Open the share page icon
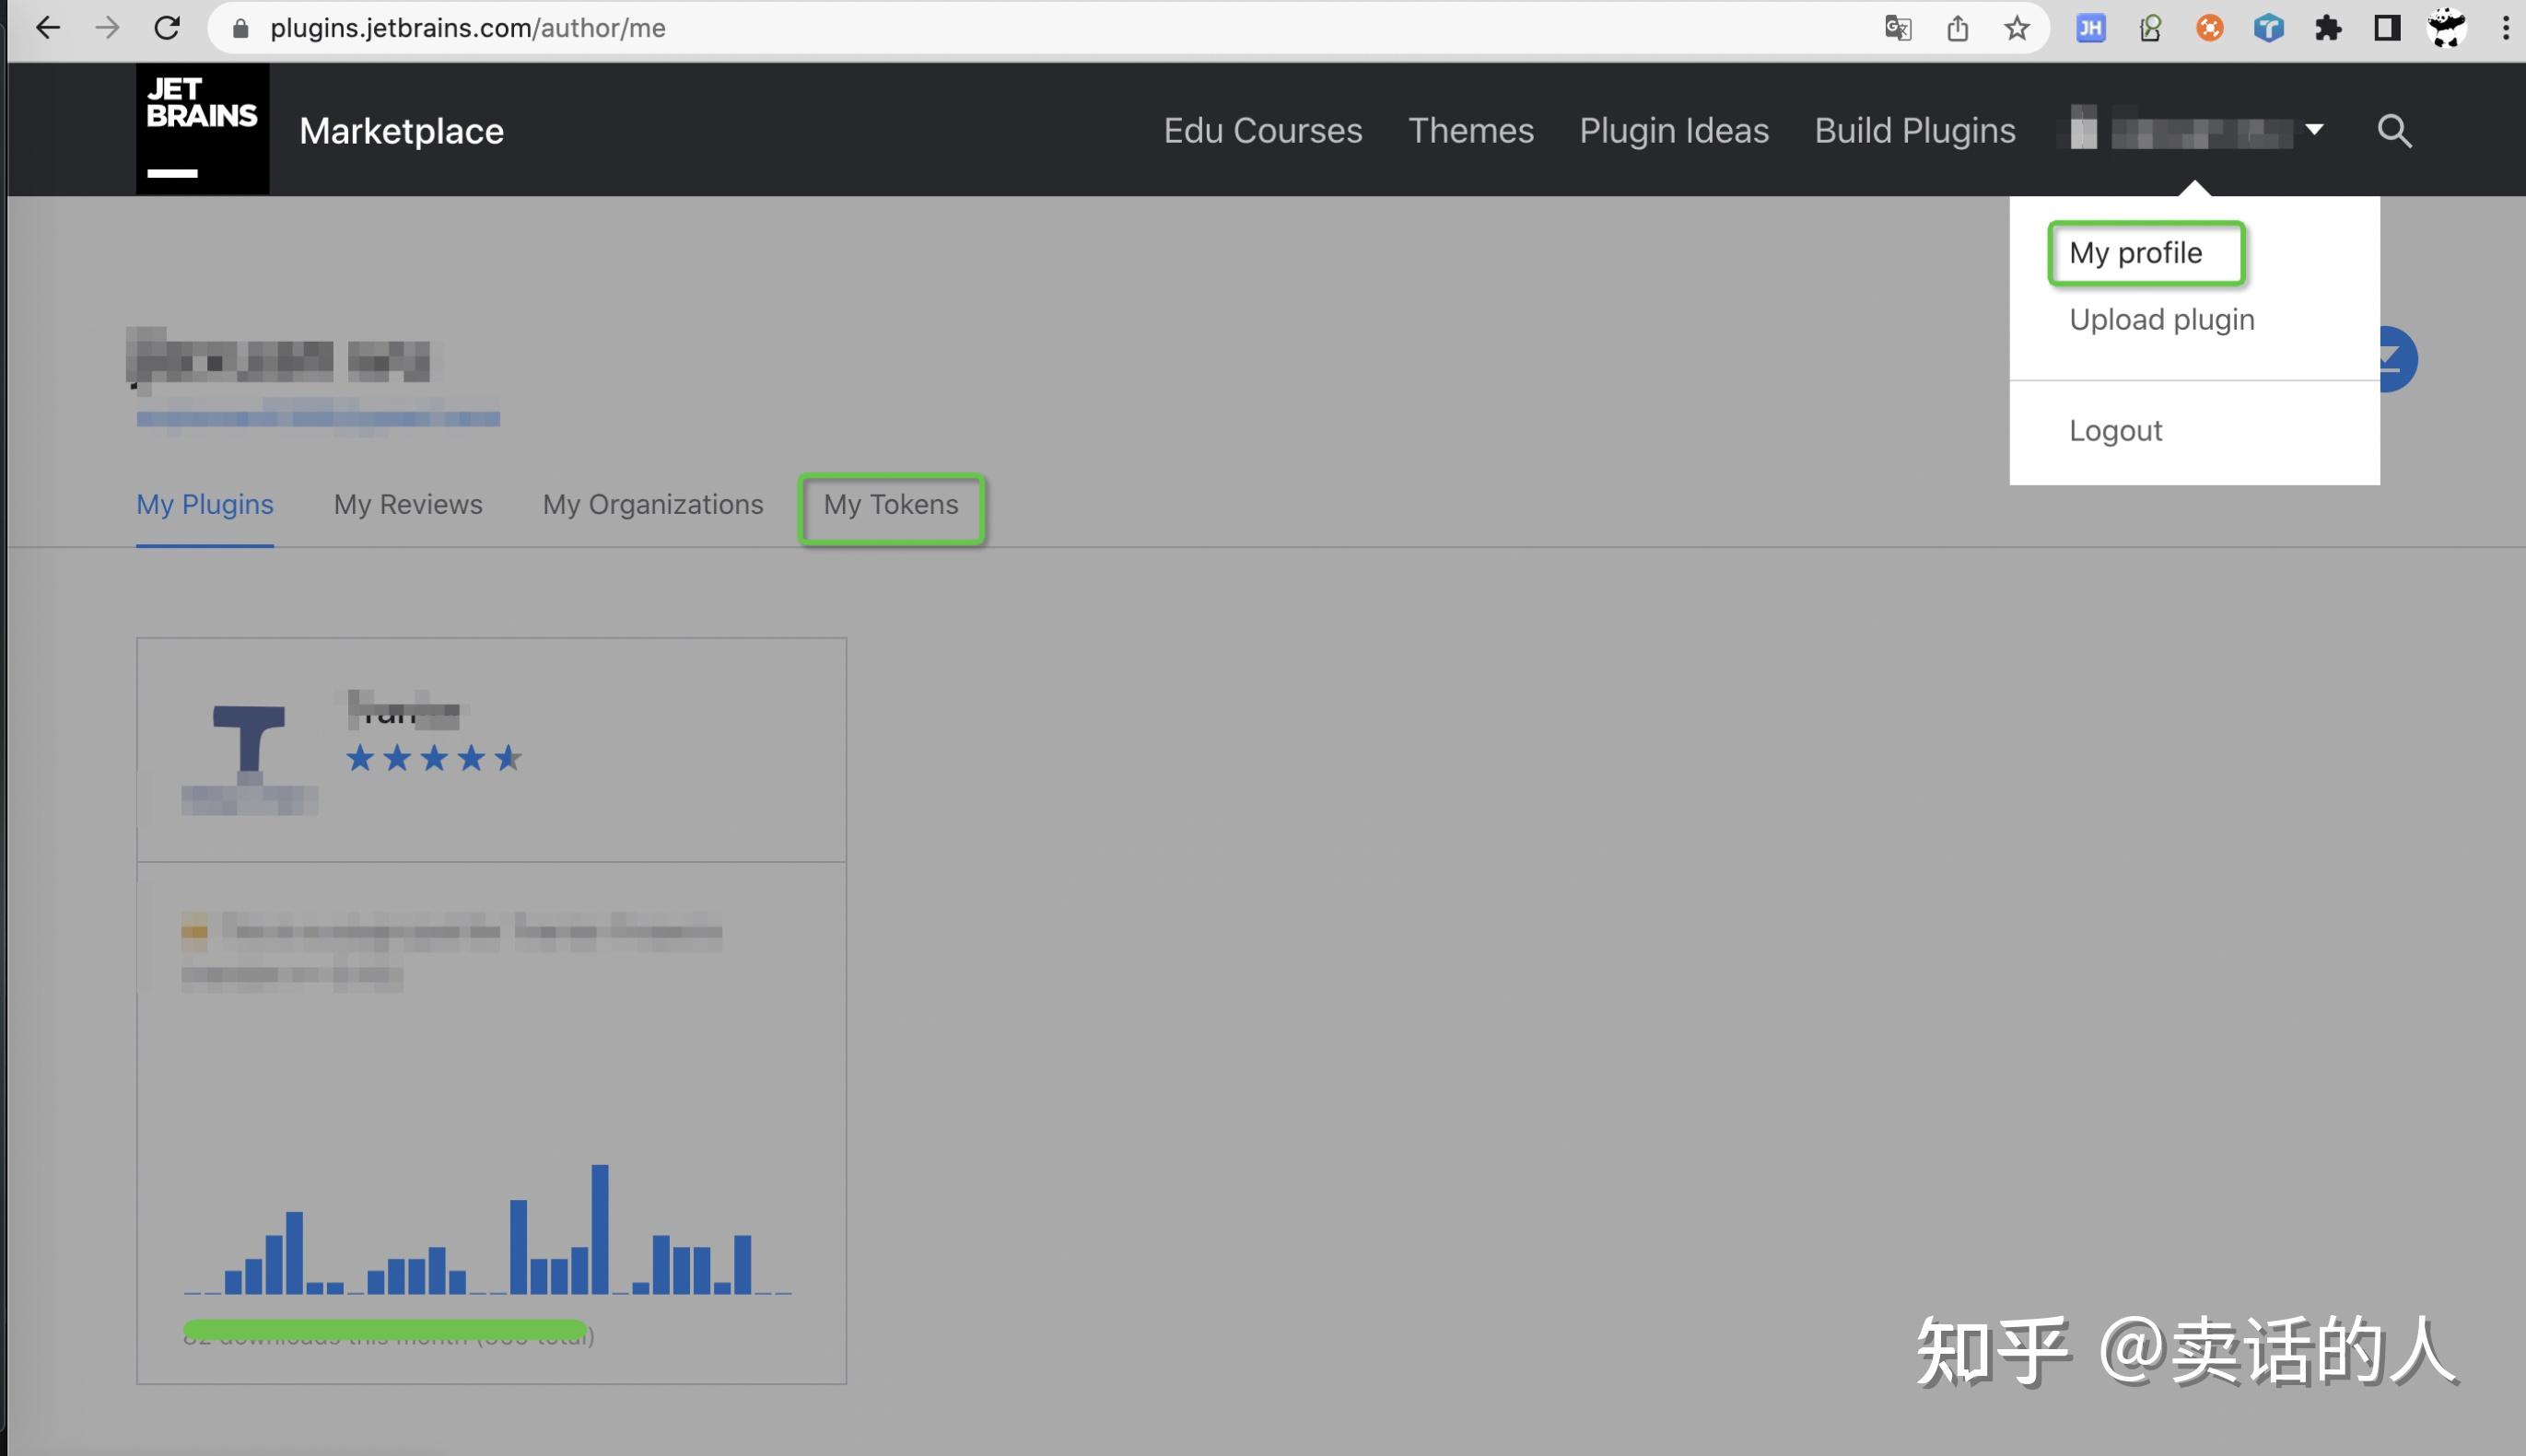The width and height of the screenshot is (2526, 1456). pos(1957,28)
